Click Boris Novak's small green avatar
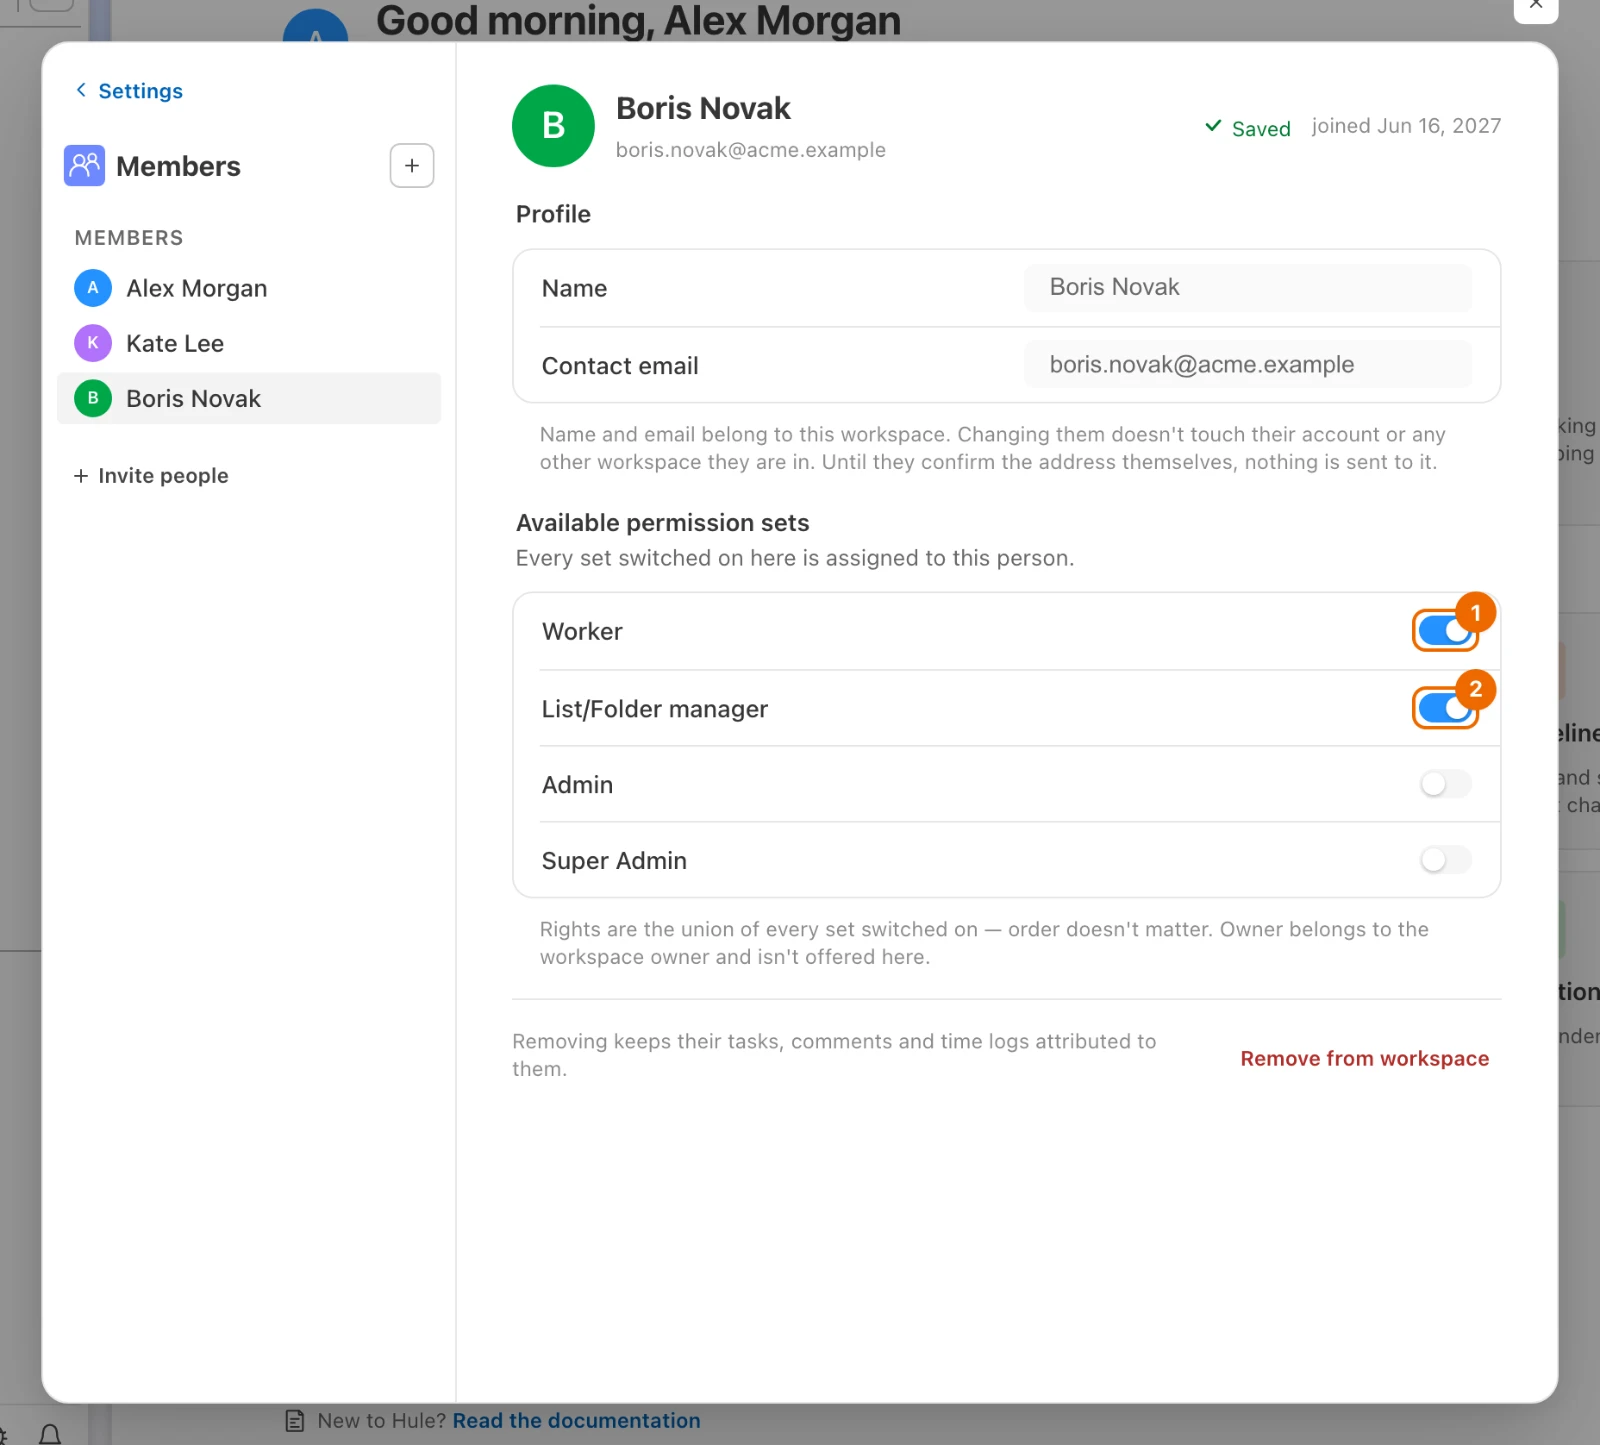The width and height of the screenshot is (1600, 1445). pos(93,398)
